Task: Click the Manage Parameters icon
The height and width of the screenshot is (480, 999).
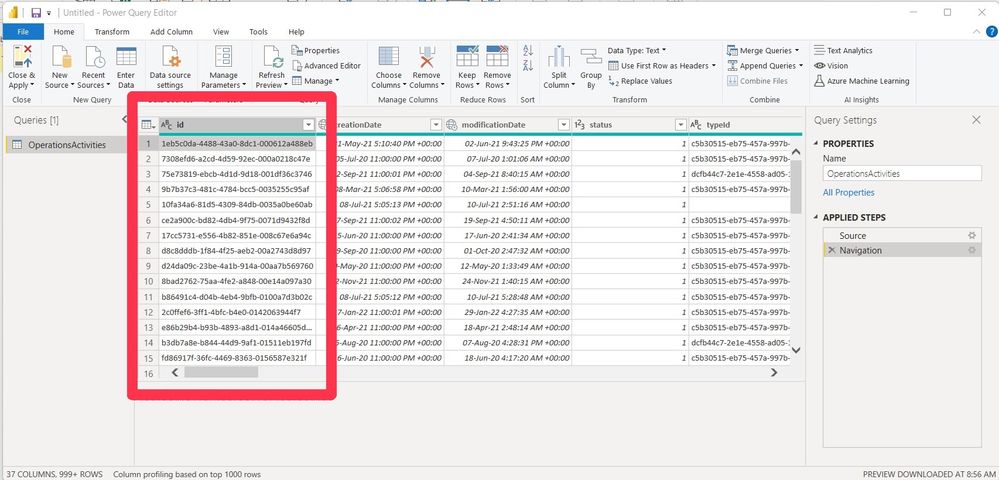Action: pyautogui.click(x=223, y=57)
